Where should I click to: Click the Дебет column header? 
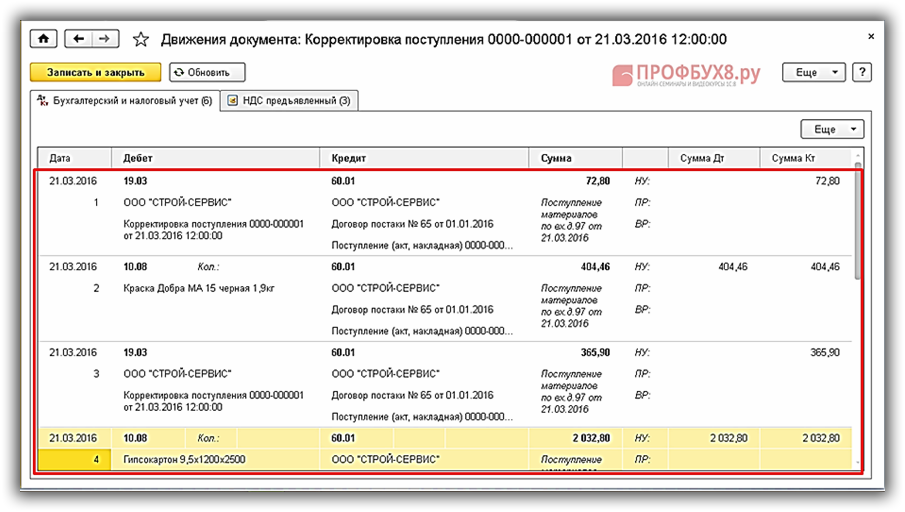(215, 158)
